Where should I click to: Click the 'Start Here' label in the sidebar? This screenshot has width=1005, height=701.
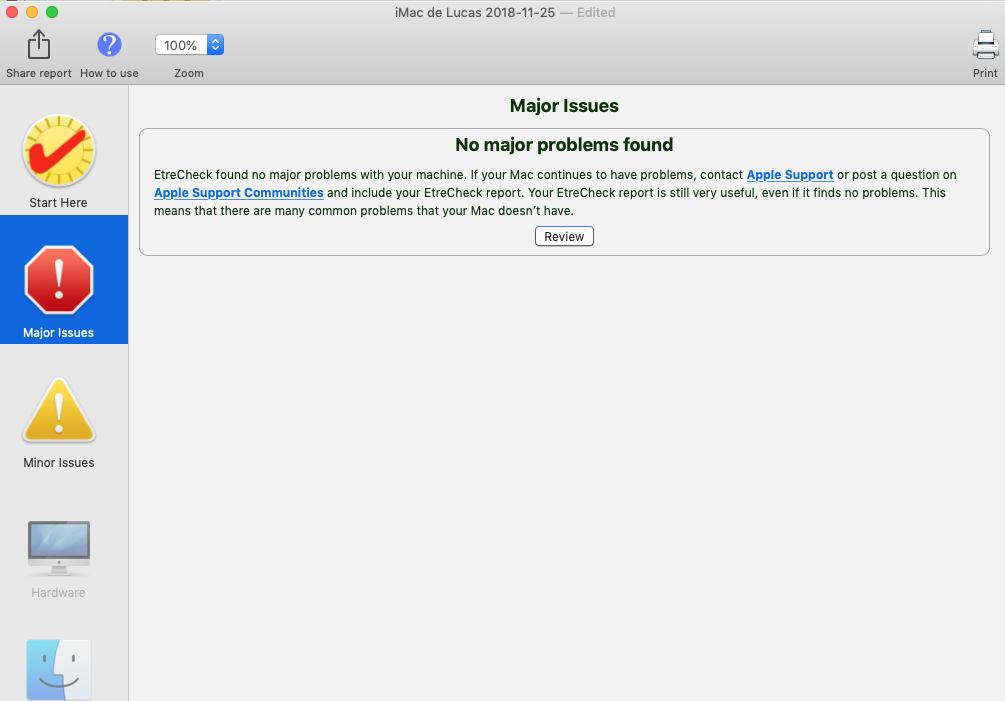pos(58,202)
